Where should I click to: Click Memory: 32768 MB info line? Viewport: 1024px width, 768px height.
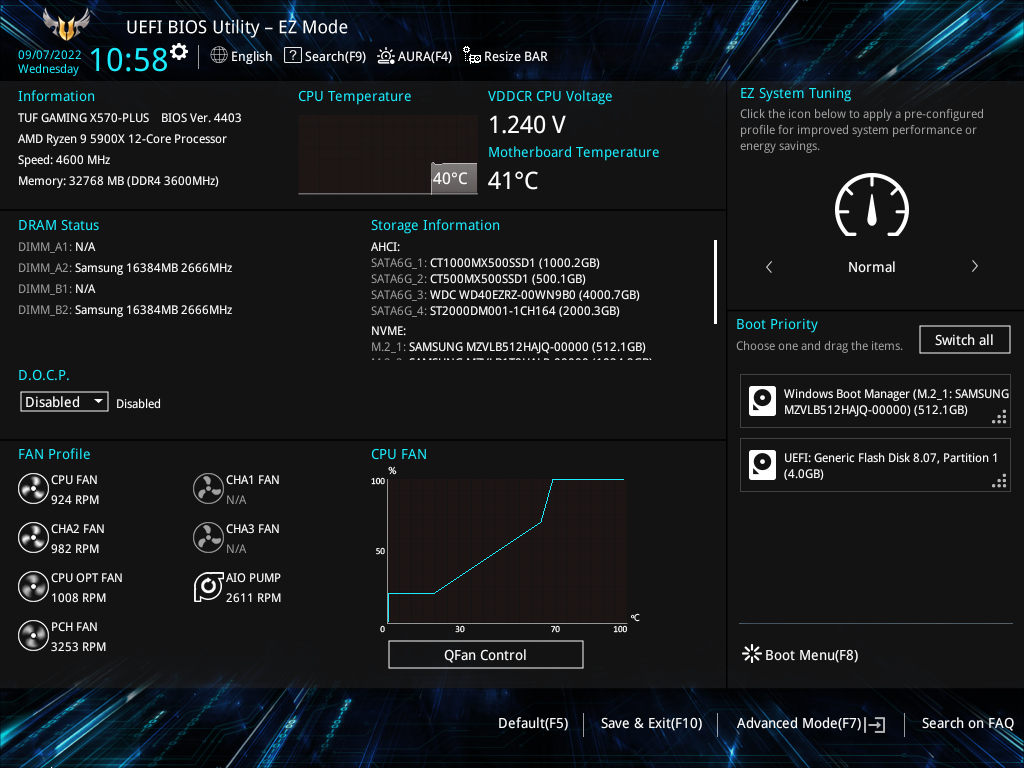118,181
